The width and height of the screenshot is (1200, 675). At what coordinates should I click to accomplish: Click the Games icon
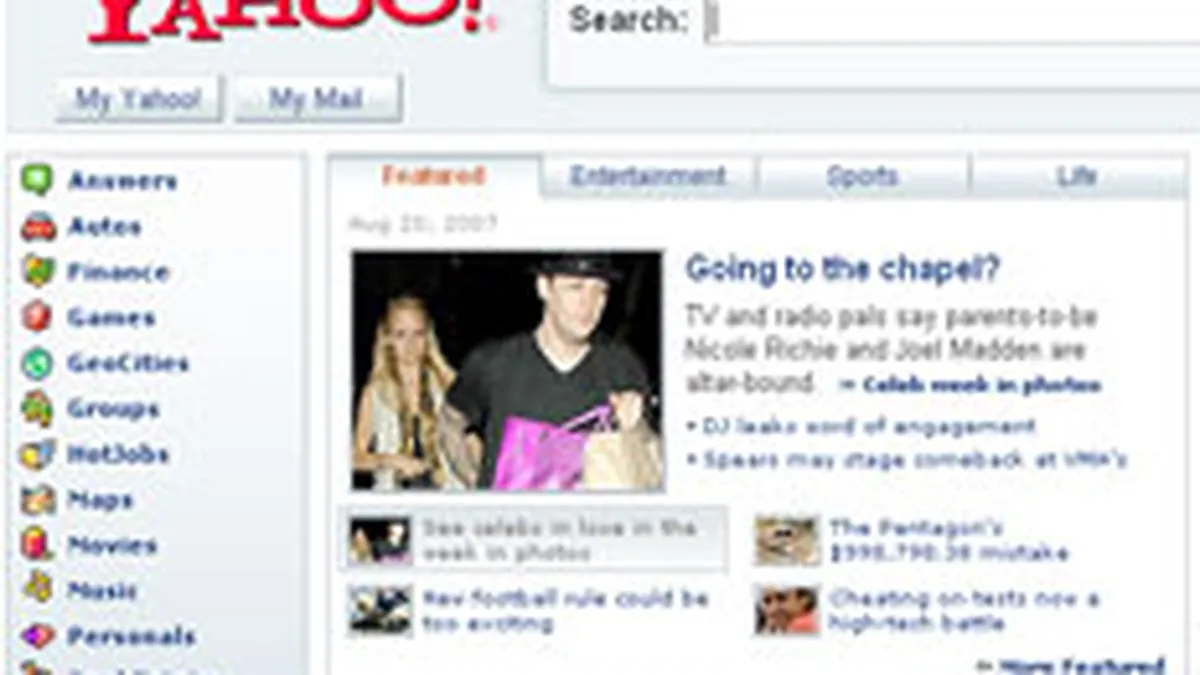(38, 317)
